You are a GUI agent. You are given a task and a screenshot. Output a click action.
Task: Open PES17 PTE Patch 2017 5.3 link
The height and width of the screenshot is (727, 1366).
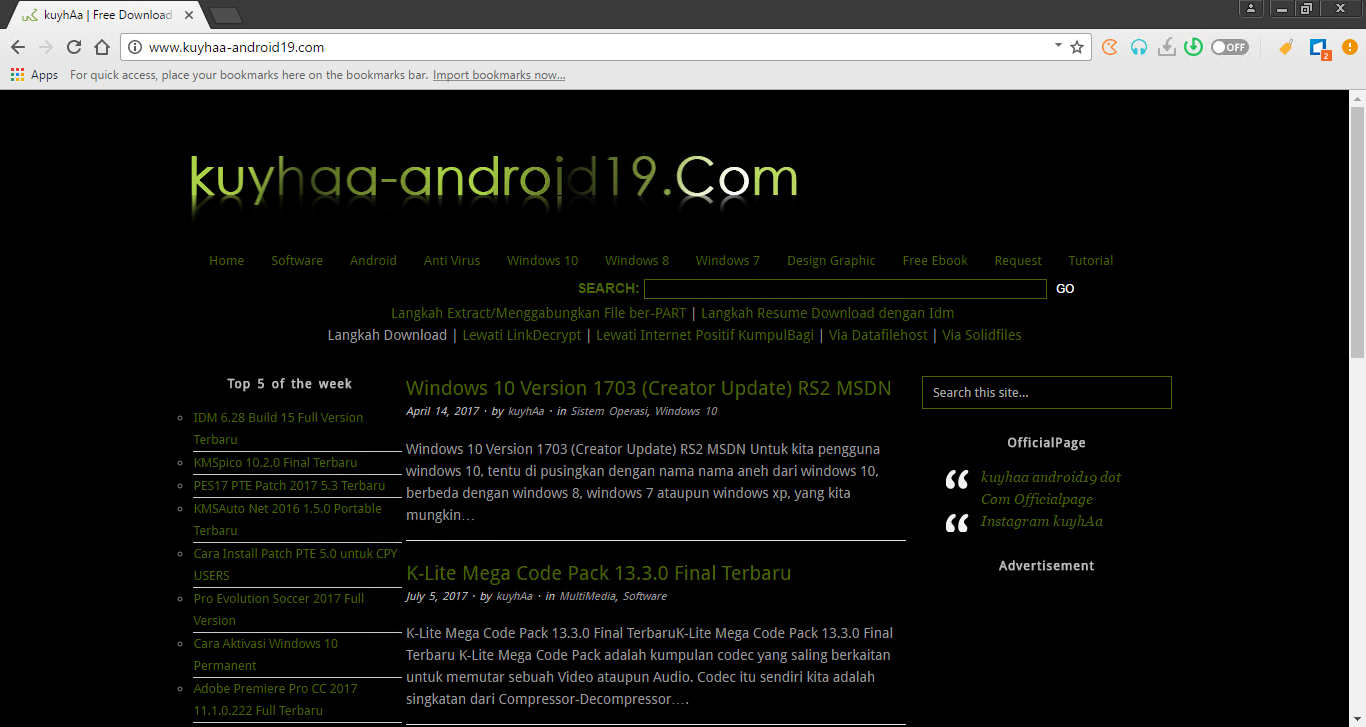coord(289,486)
